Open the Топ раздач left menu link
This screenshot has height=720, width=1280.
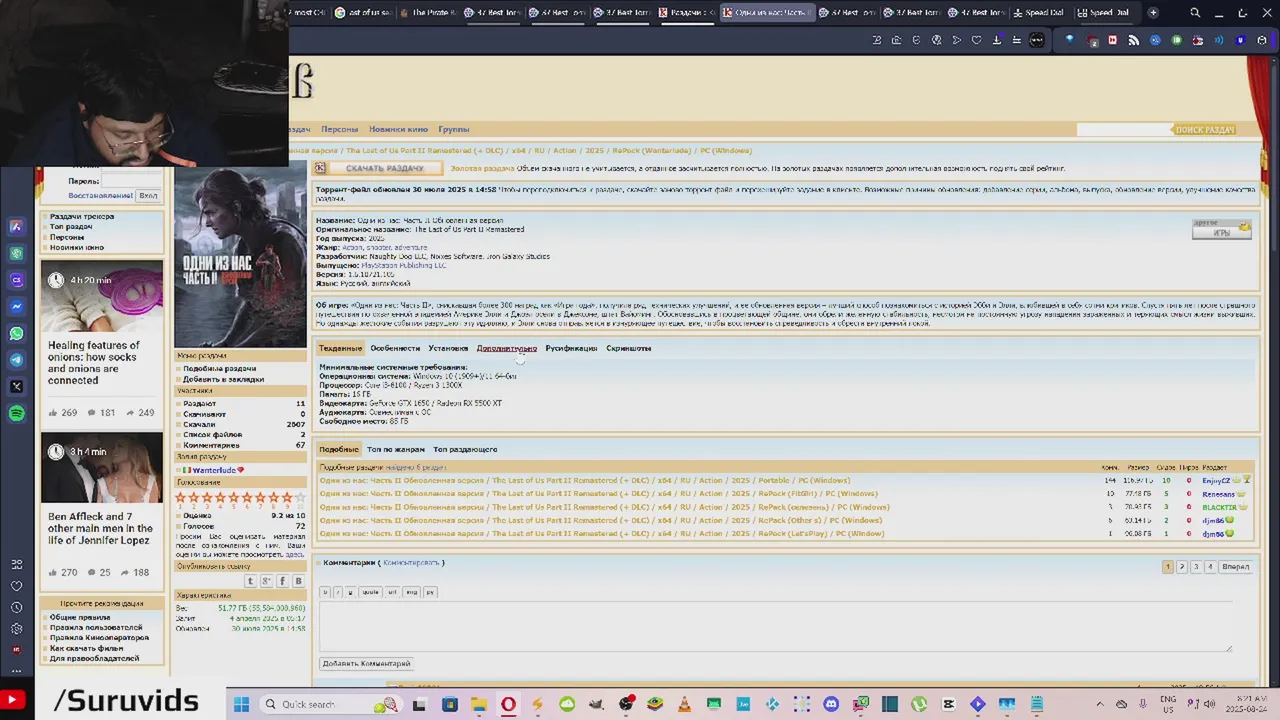point(71,227)
